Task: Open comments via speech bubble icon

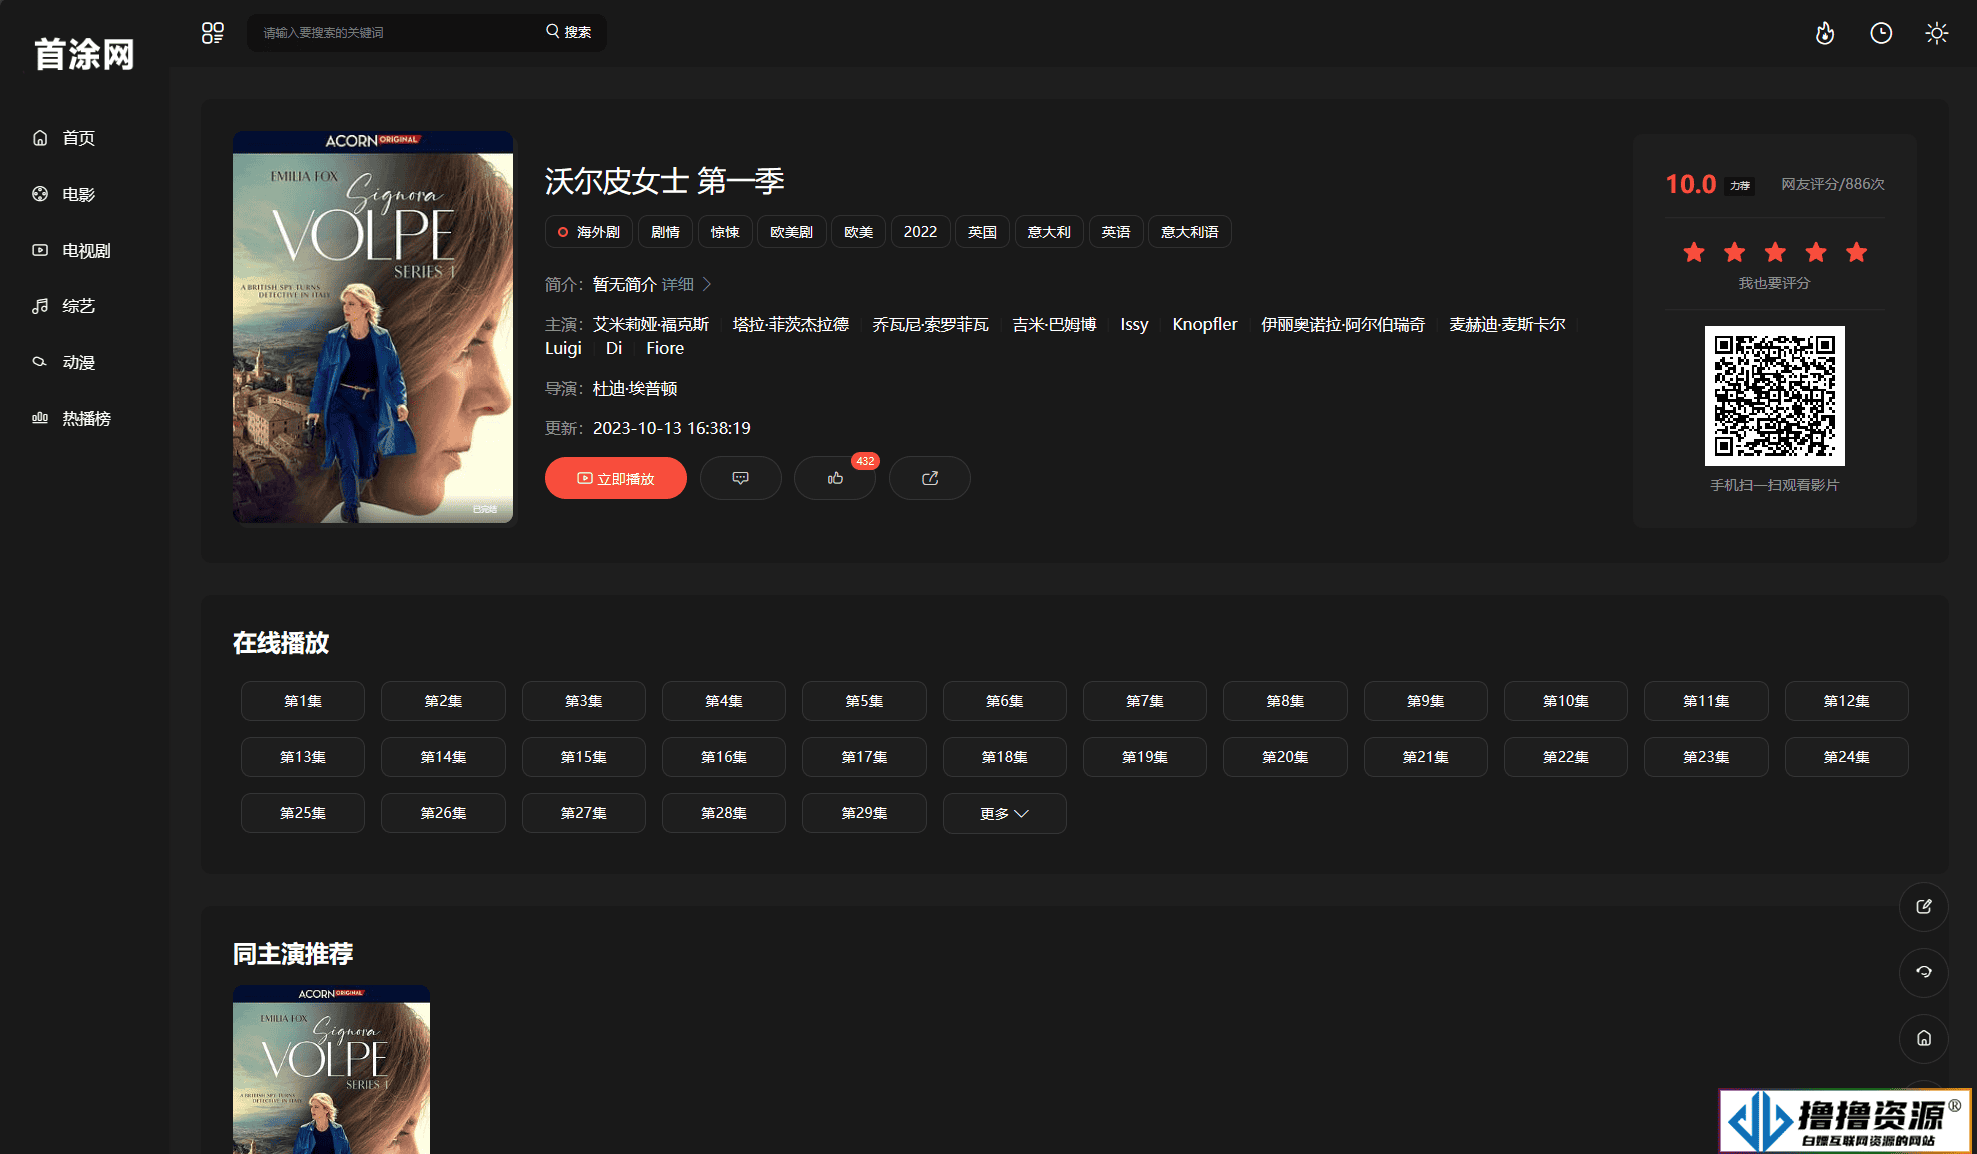Action: point(741,478)
